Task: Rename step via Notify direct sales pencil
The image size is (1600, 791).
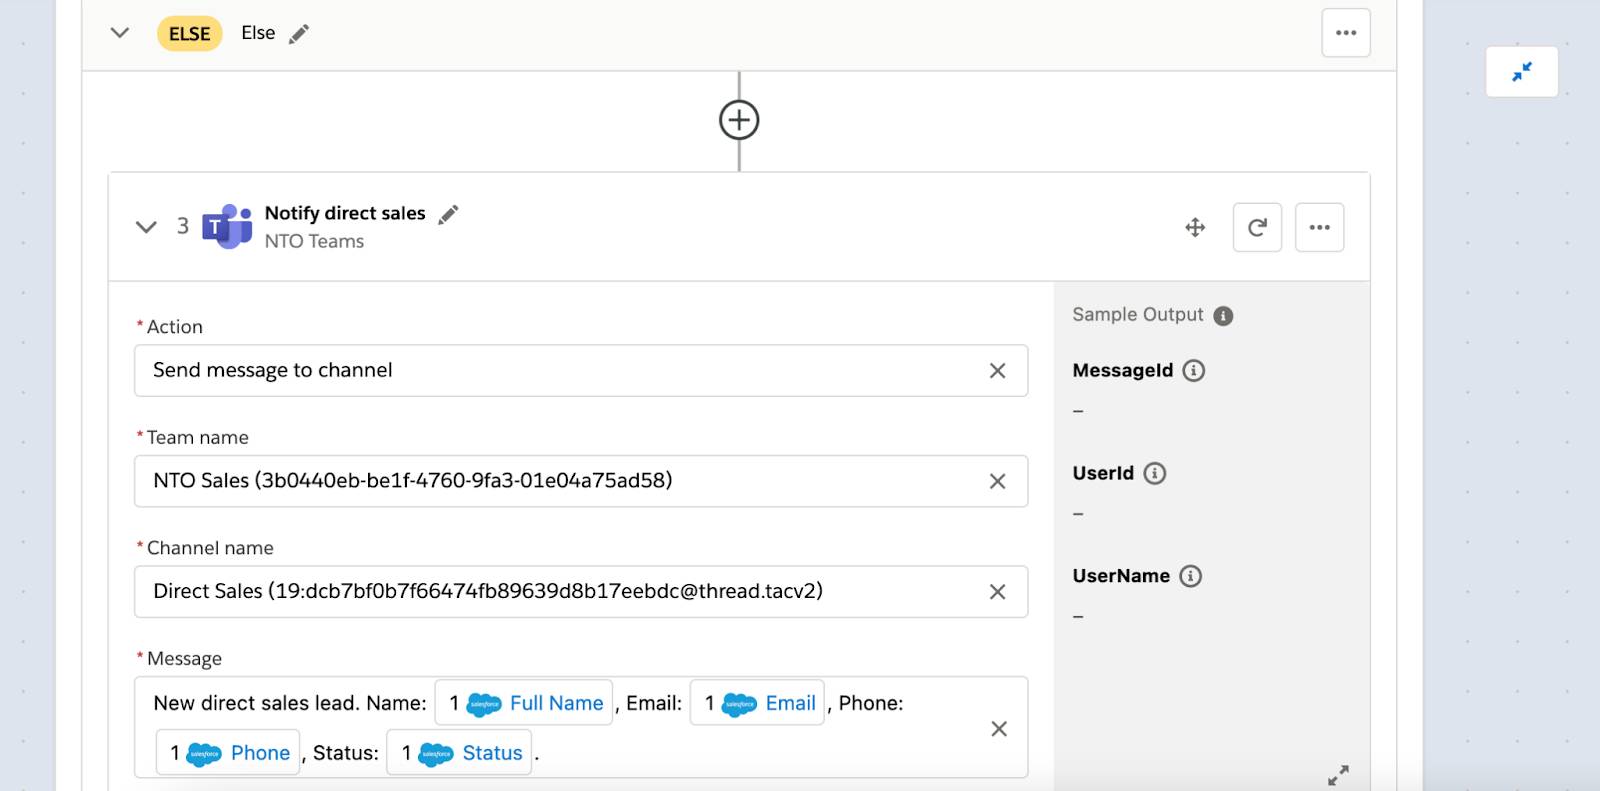Action: [x=448, y=214]
